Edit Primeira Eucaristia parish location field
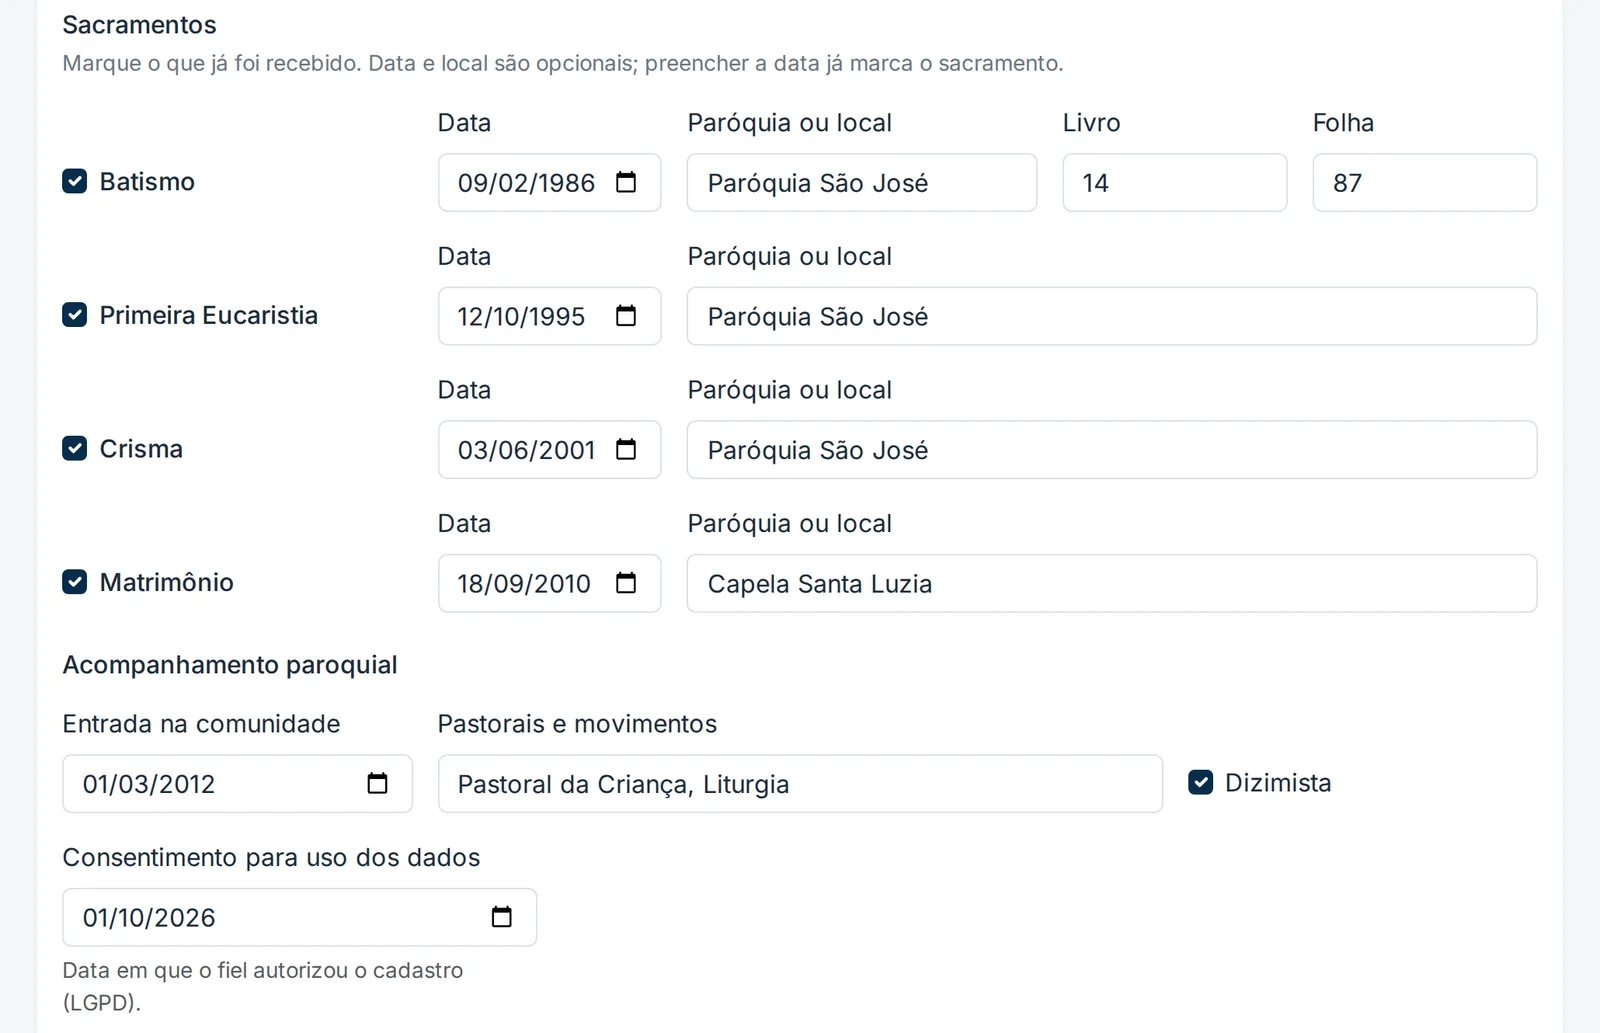 (1112, 317)
